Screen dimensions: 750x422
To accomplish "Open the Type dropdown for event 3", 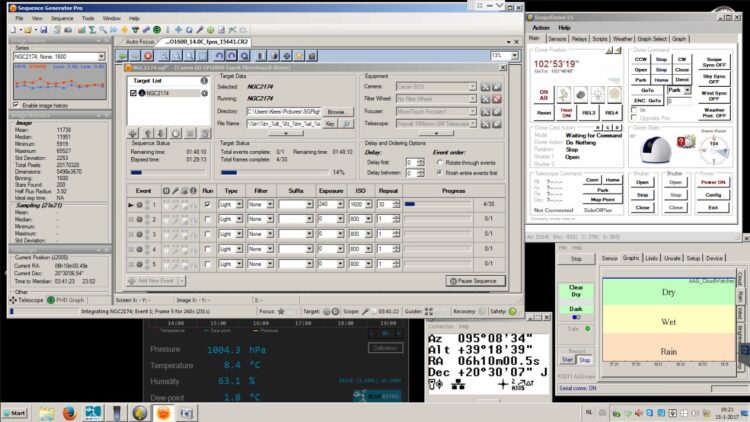I will 239,234.
